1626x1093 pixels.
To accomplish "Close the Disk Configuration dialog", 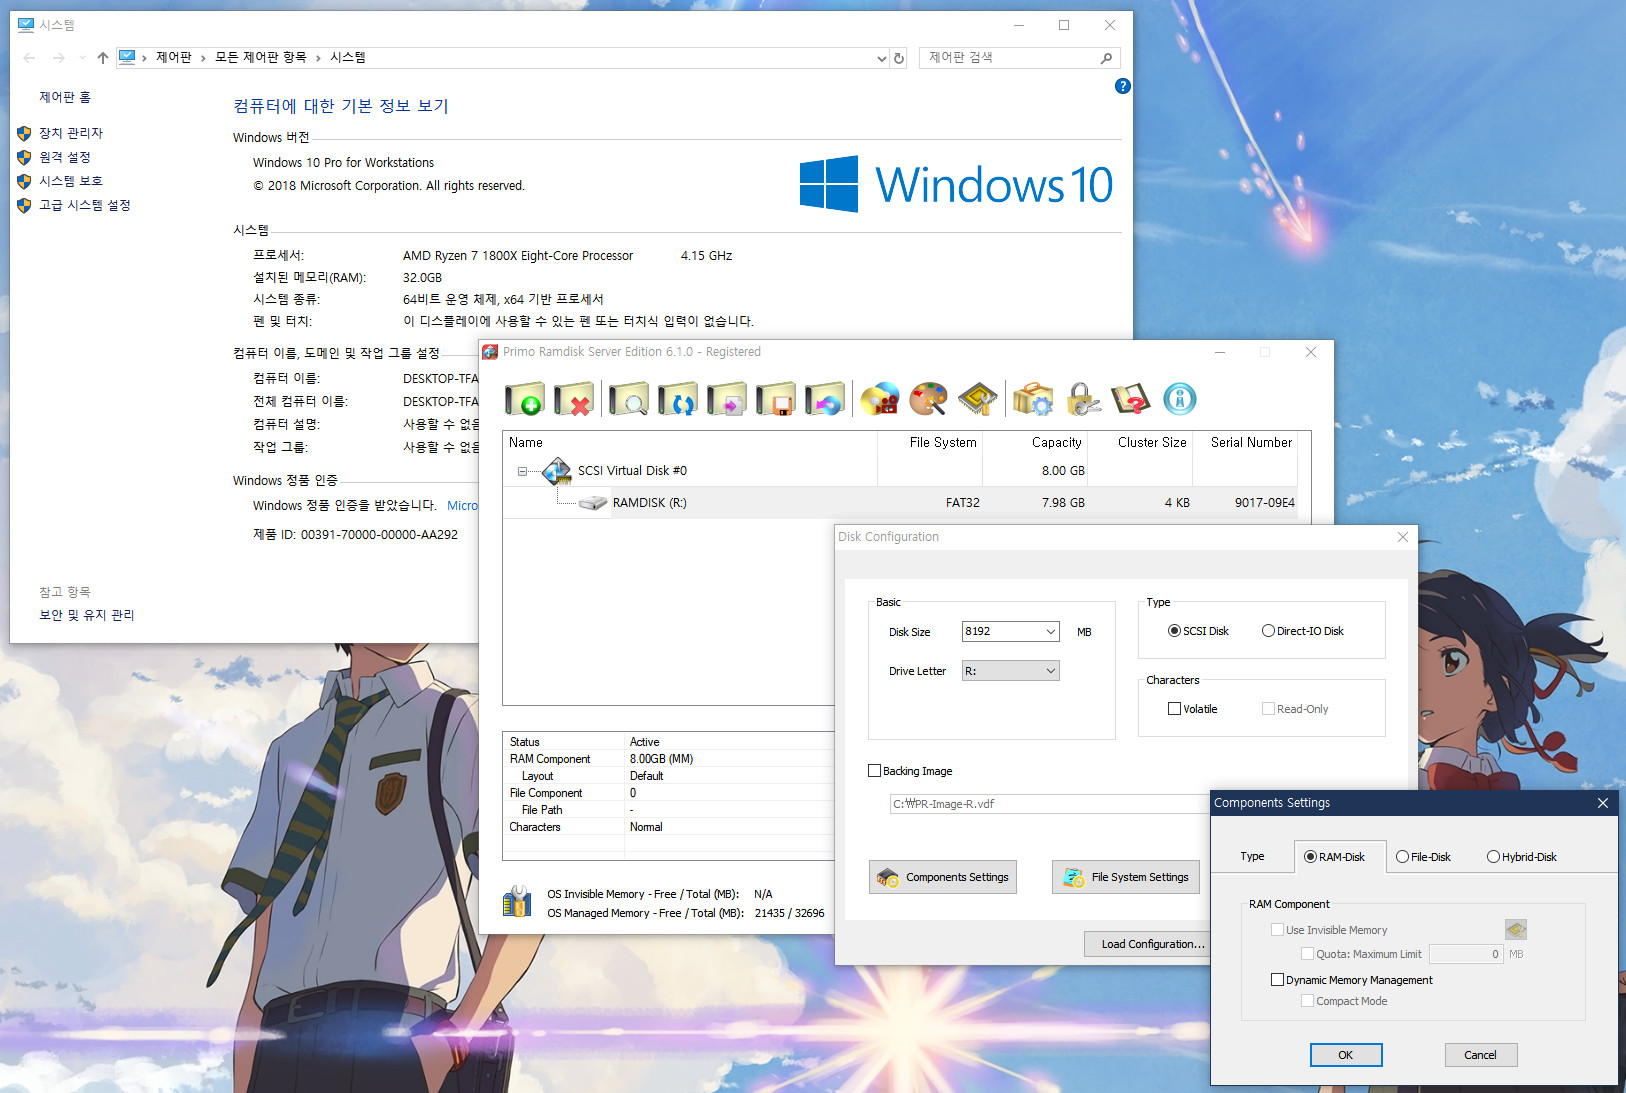I will coord(1403,537).
